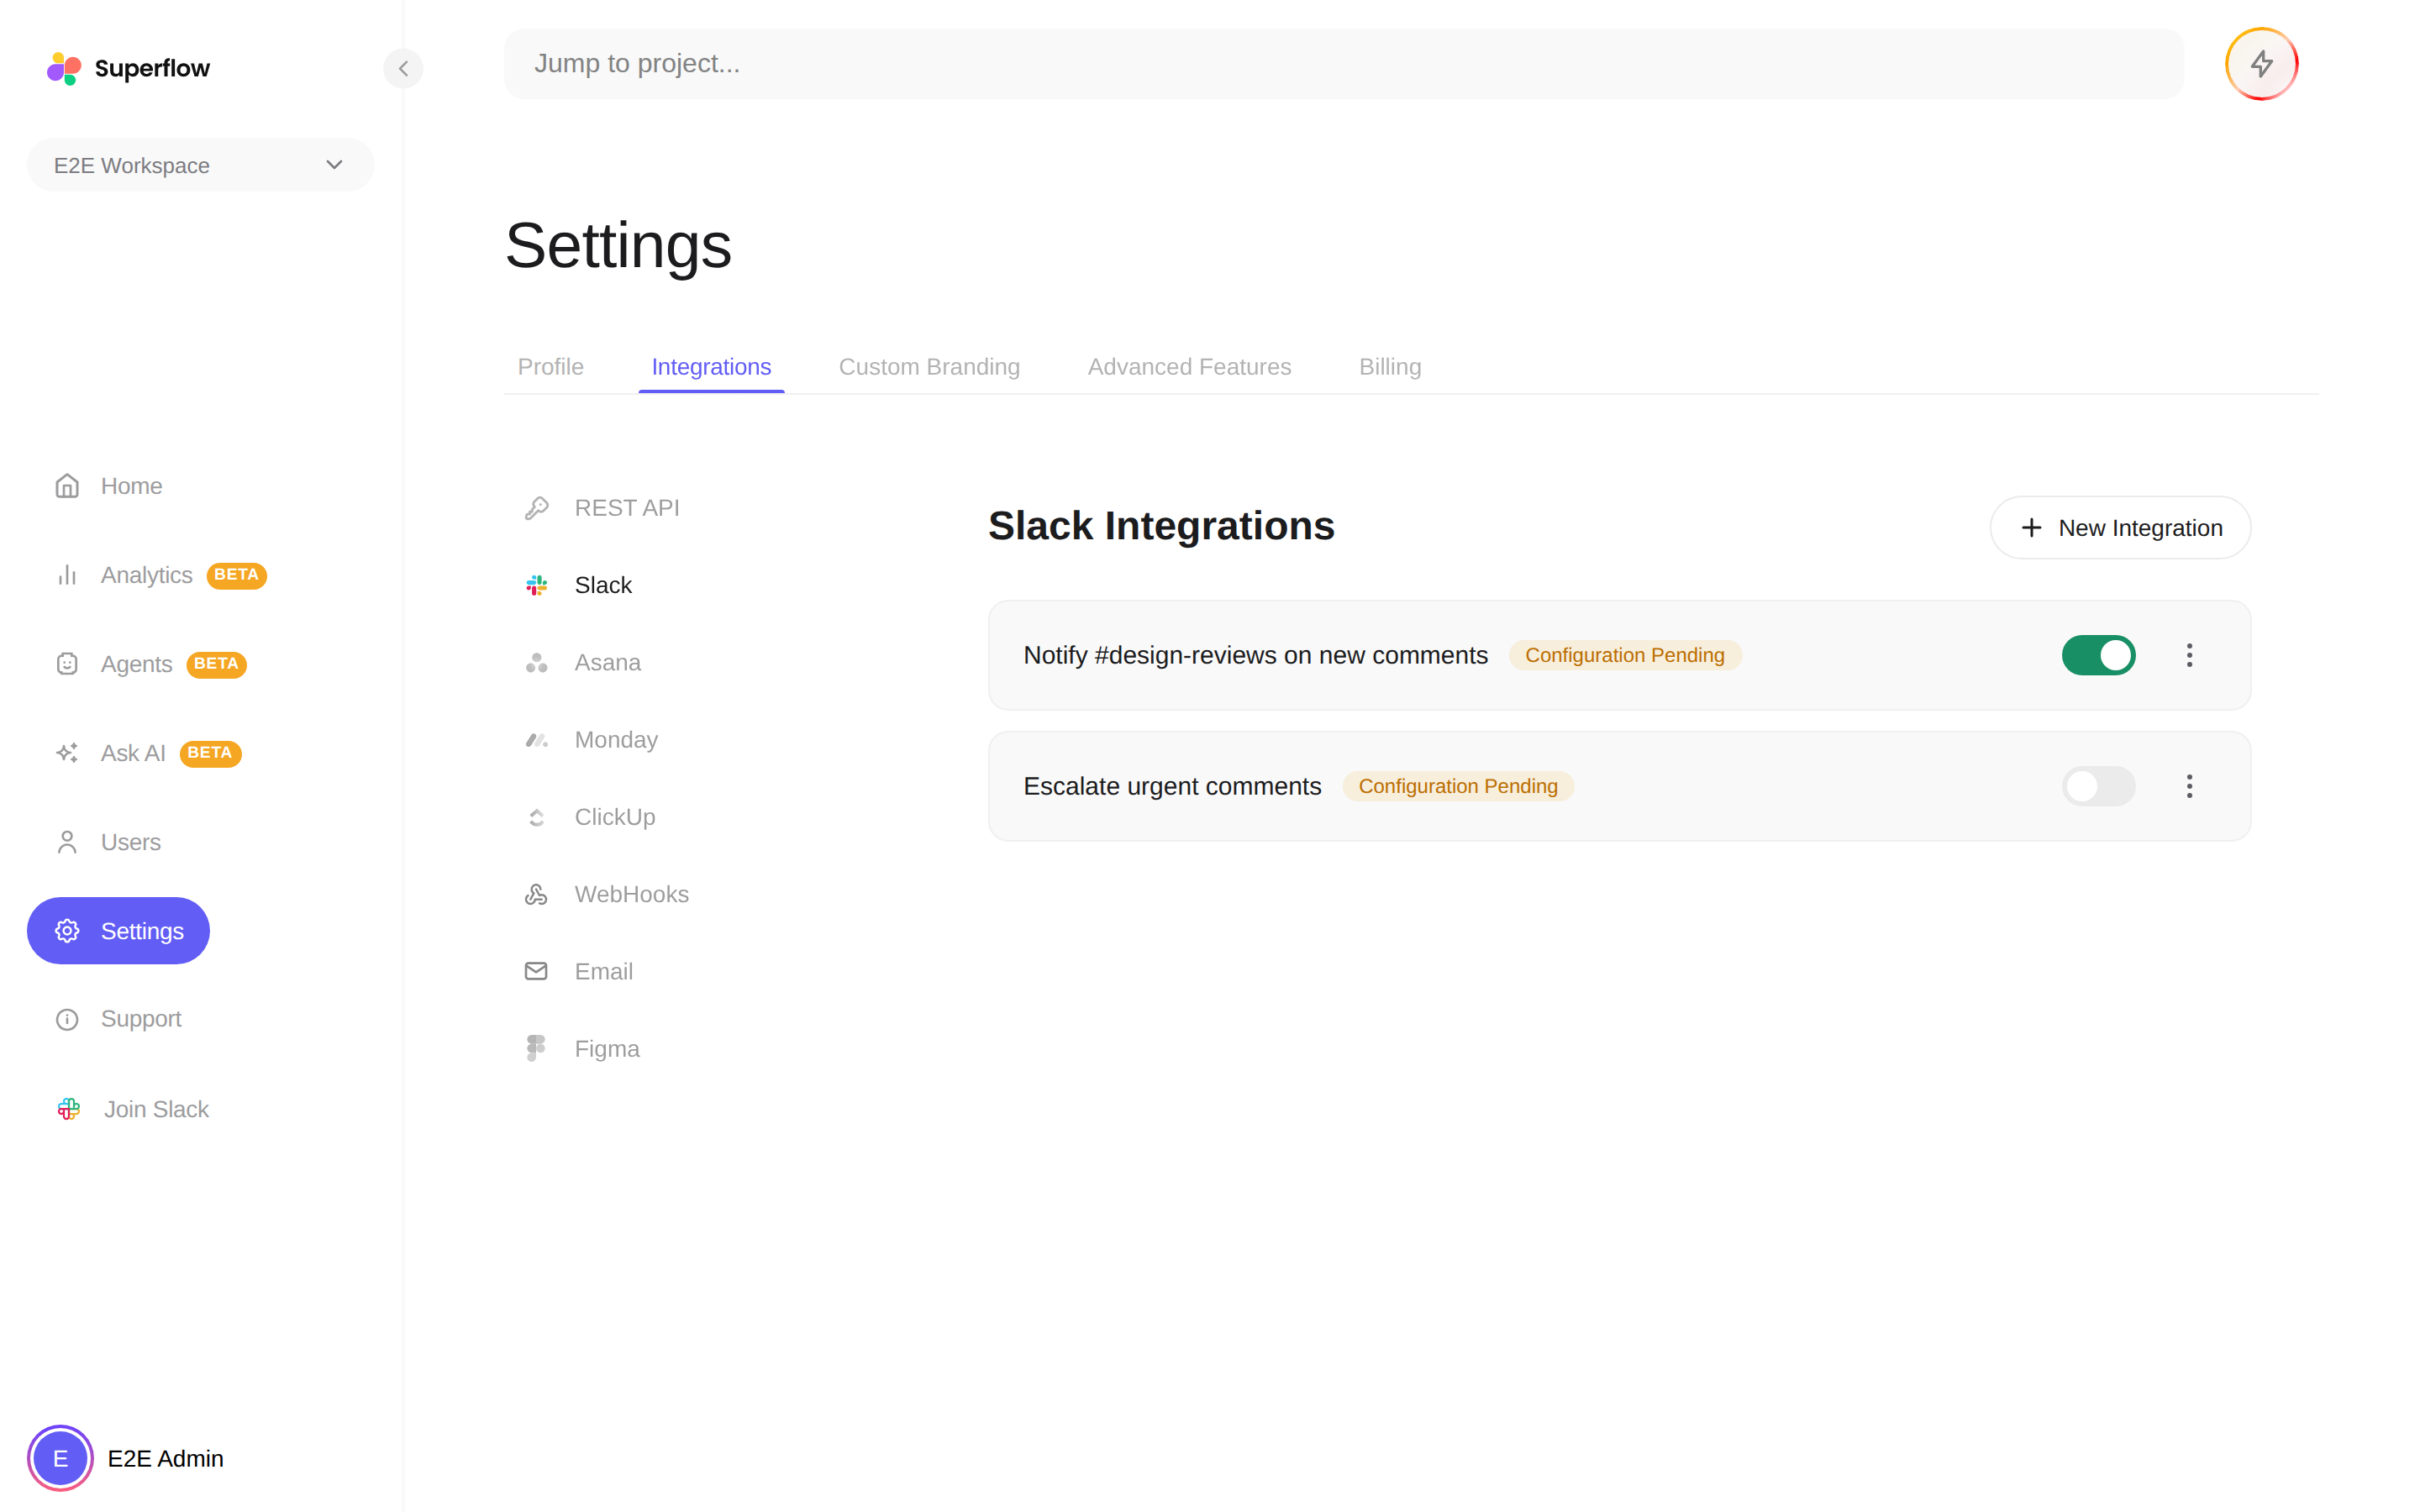Image resolution: width=2420 pixels, height=1512 pixels.
Task: Switch to the Profile tab
Action: click(x=550, y=367)
